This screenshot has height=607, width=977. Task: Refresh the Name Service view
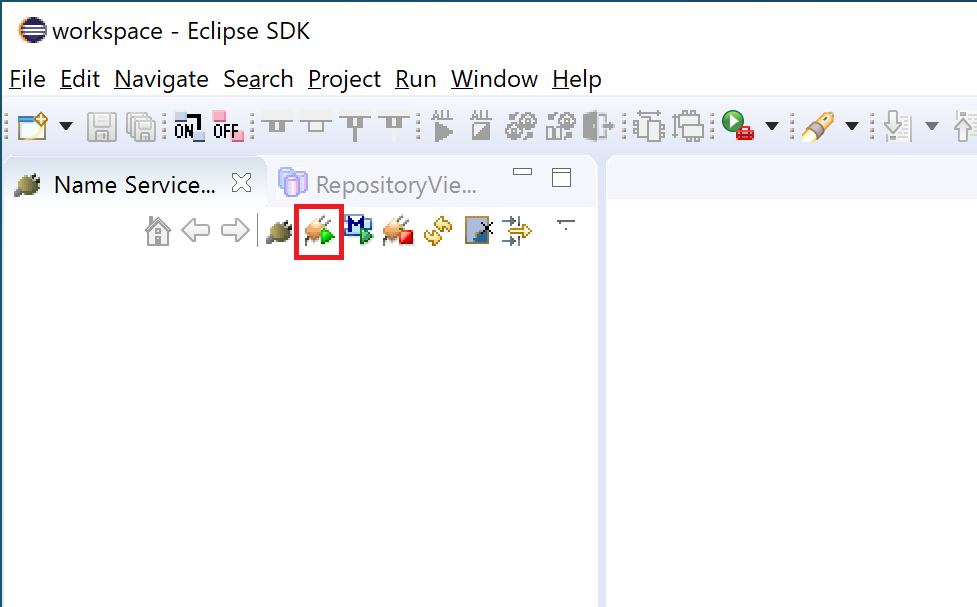437,233
